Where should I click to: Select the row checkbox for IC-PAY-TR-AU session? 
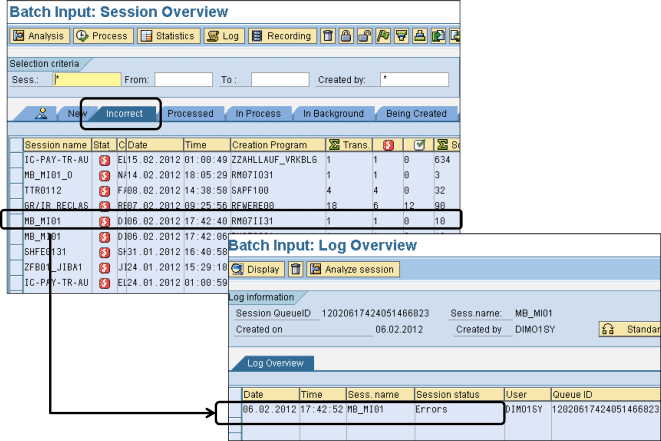point(15,159)
